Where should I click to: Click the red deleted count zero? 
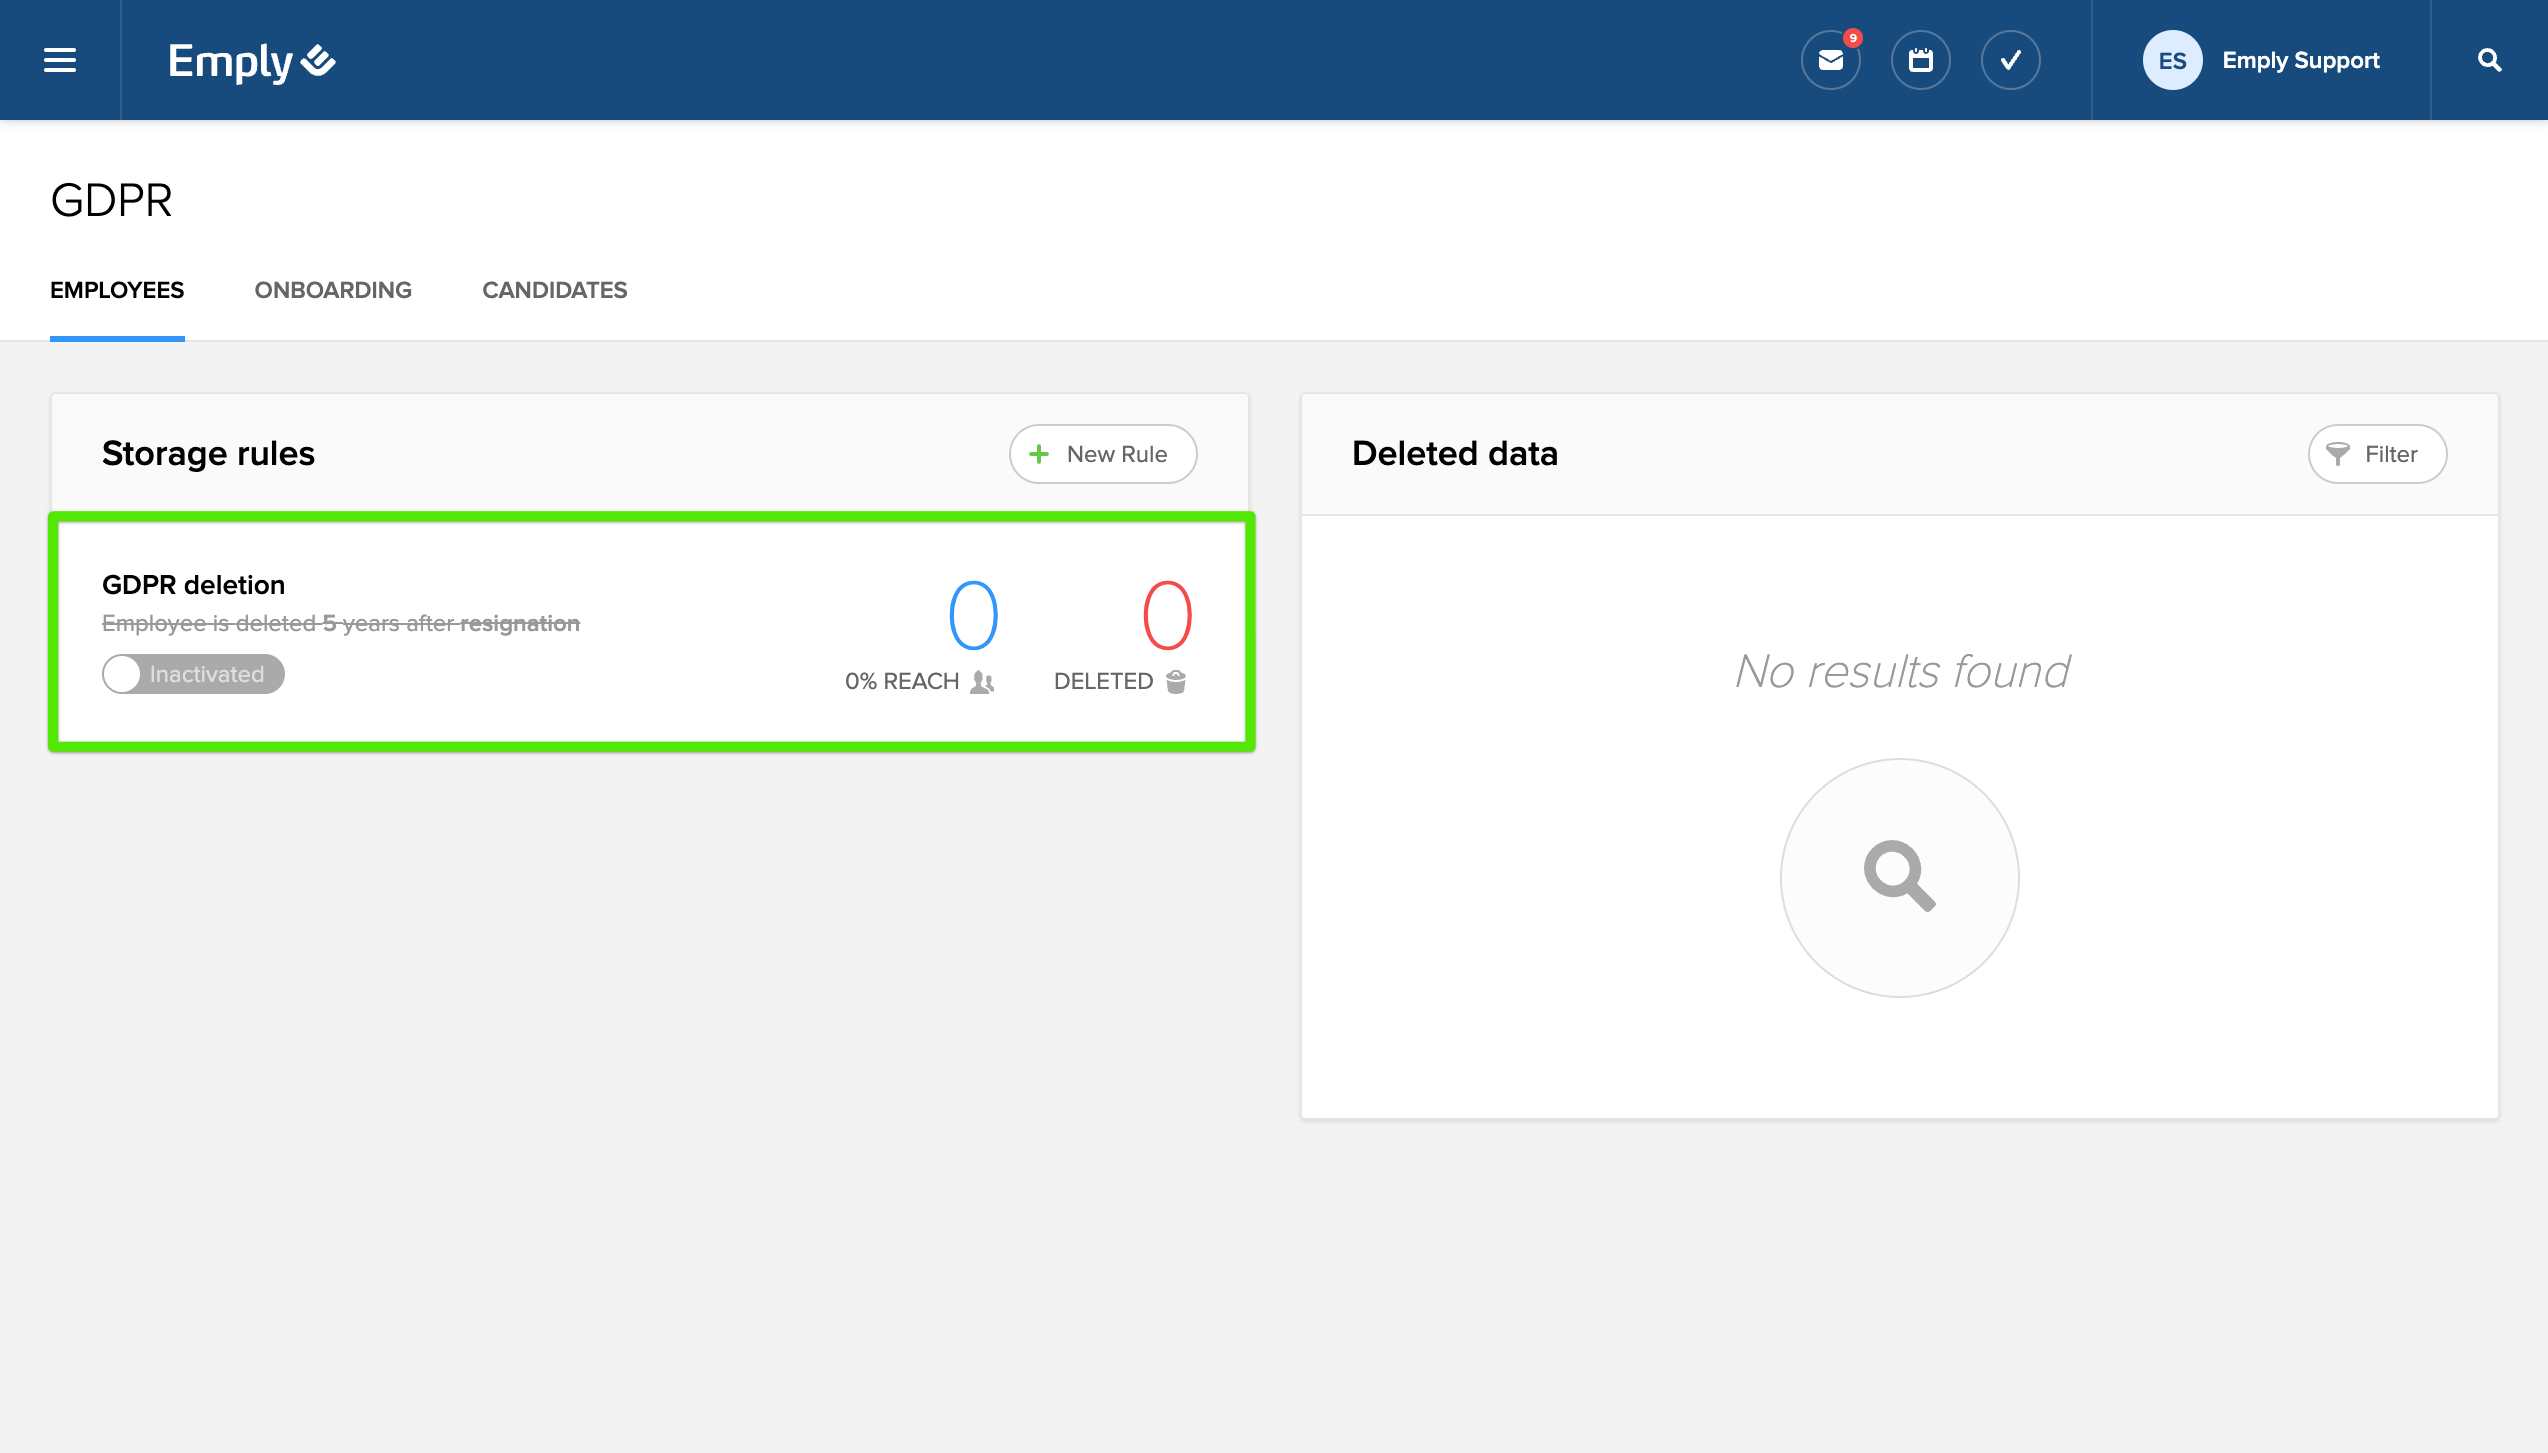[1167, 615]
